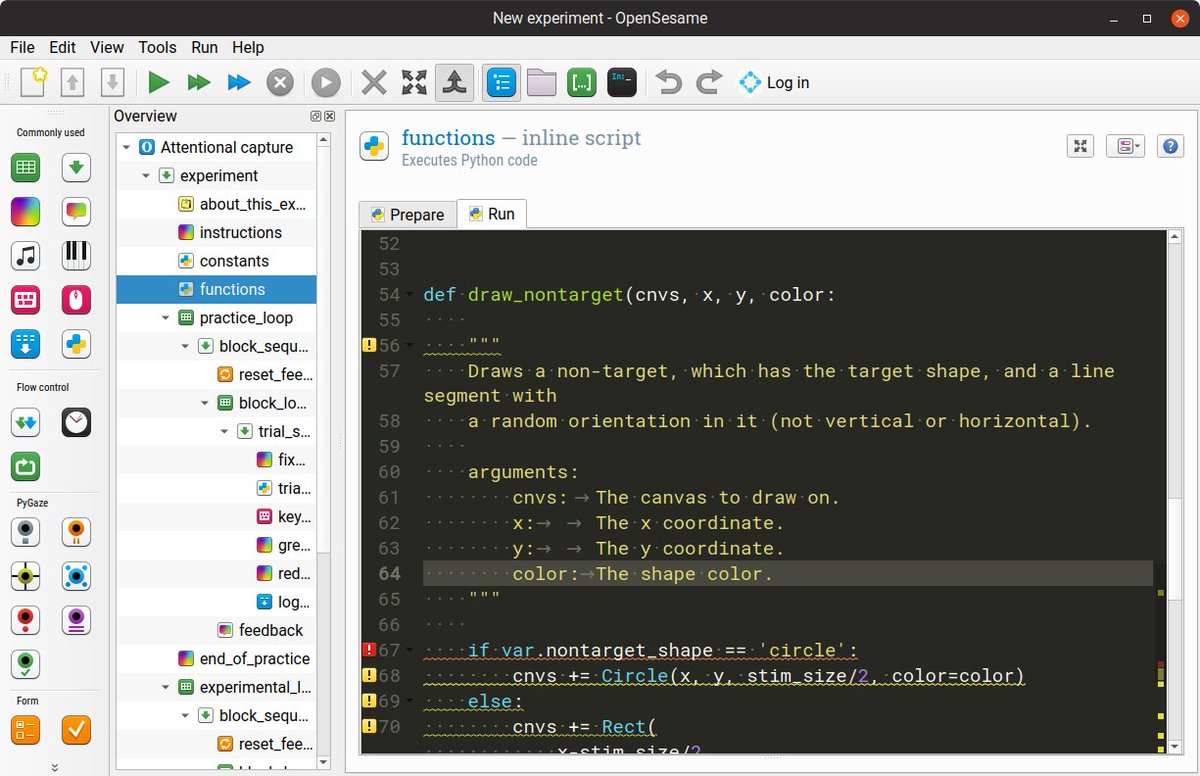
Task: Collapse the trial_s... node
Action: point(224,432)
